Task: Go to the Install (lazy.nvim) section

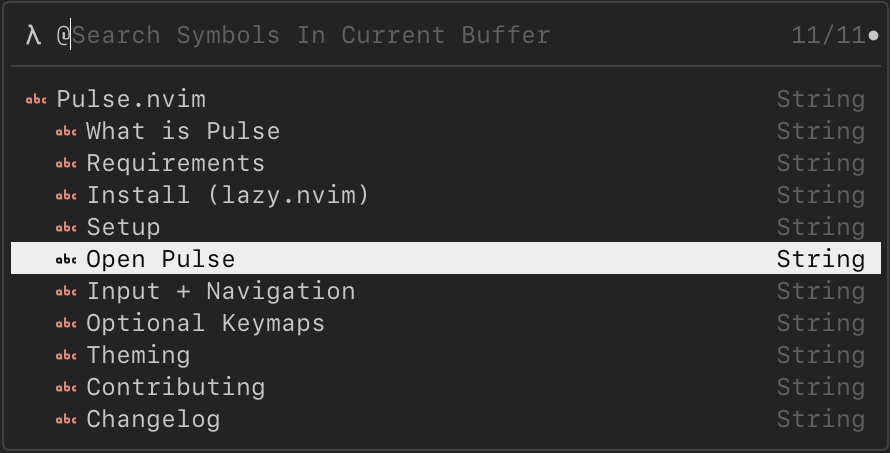Action: (x=228, y=195)
